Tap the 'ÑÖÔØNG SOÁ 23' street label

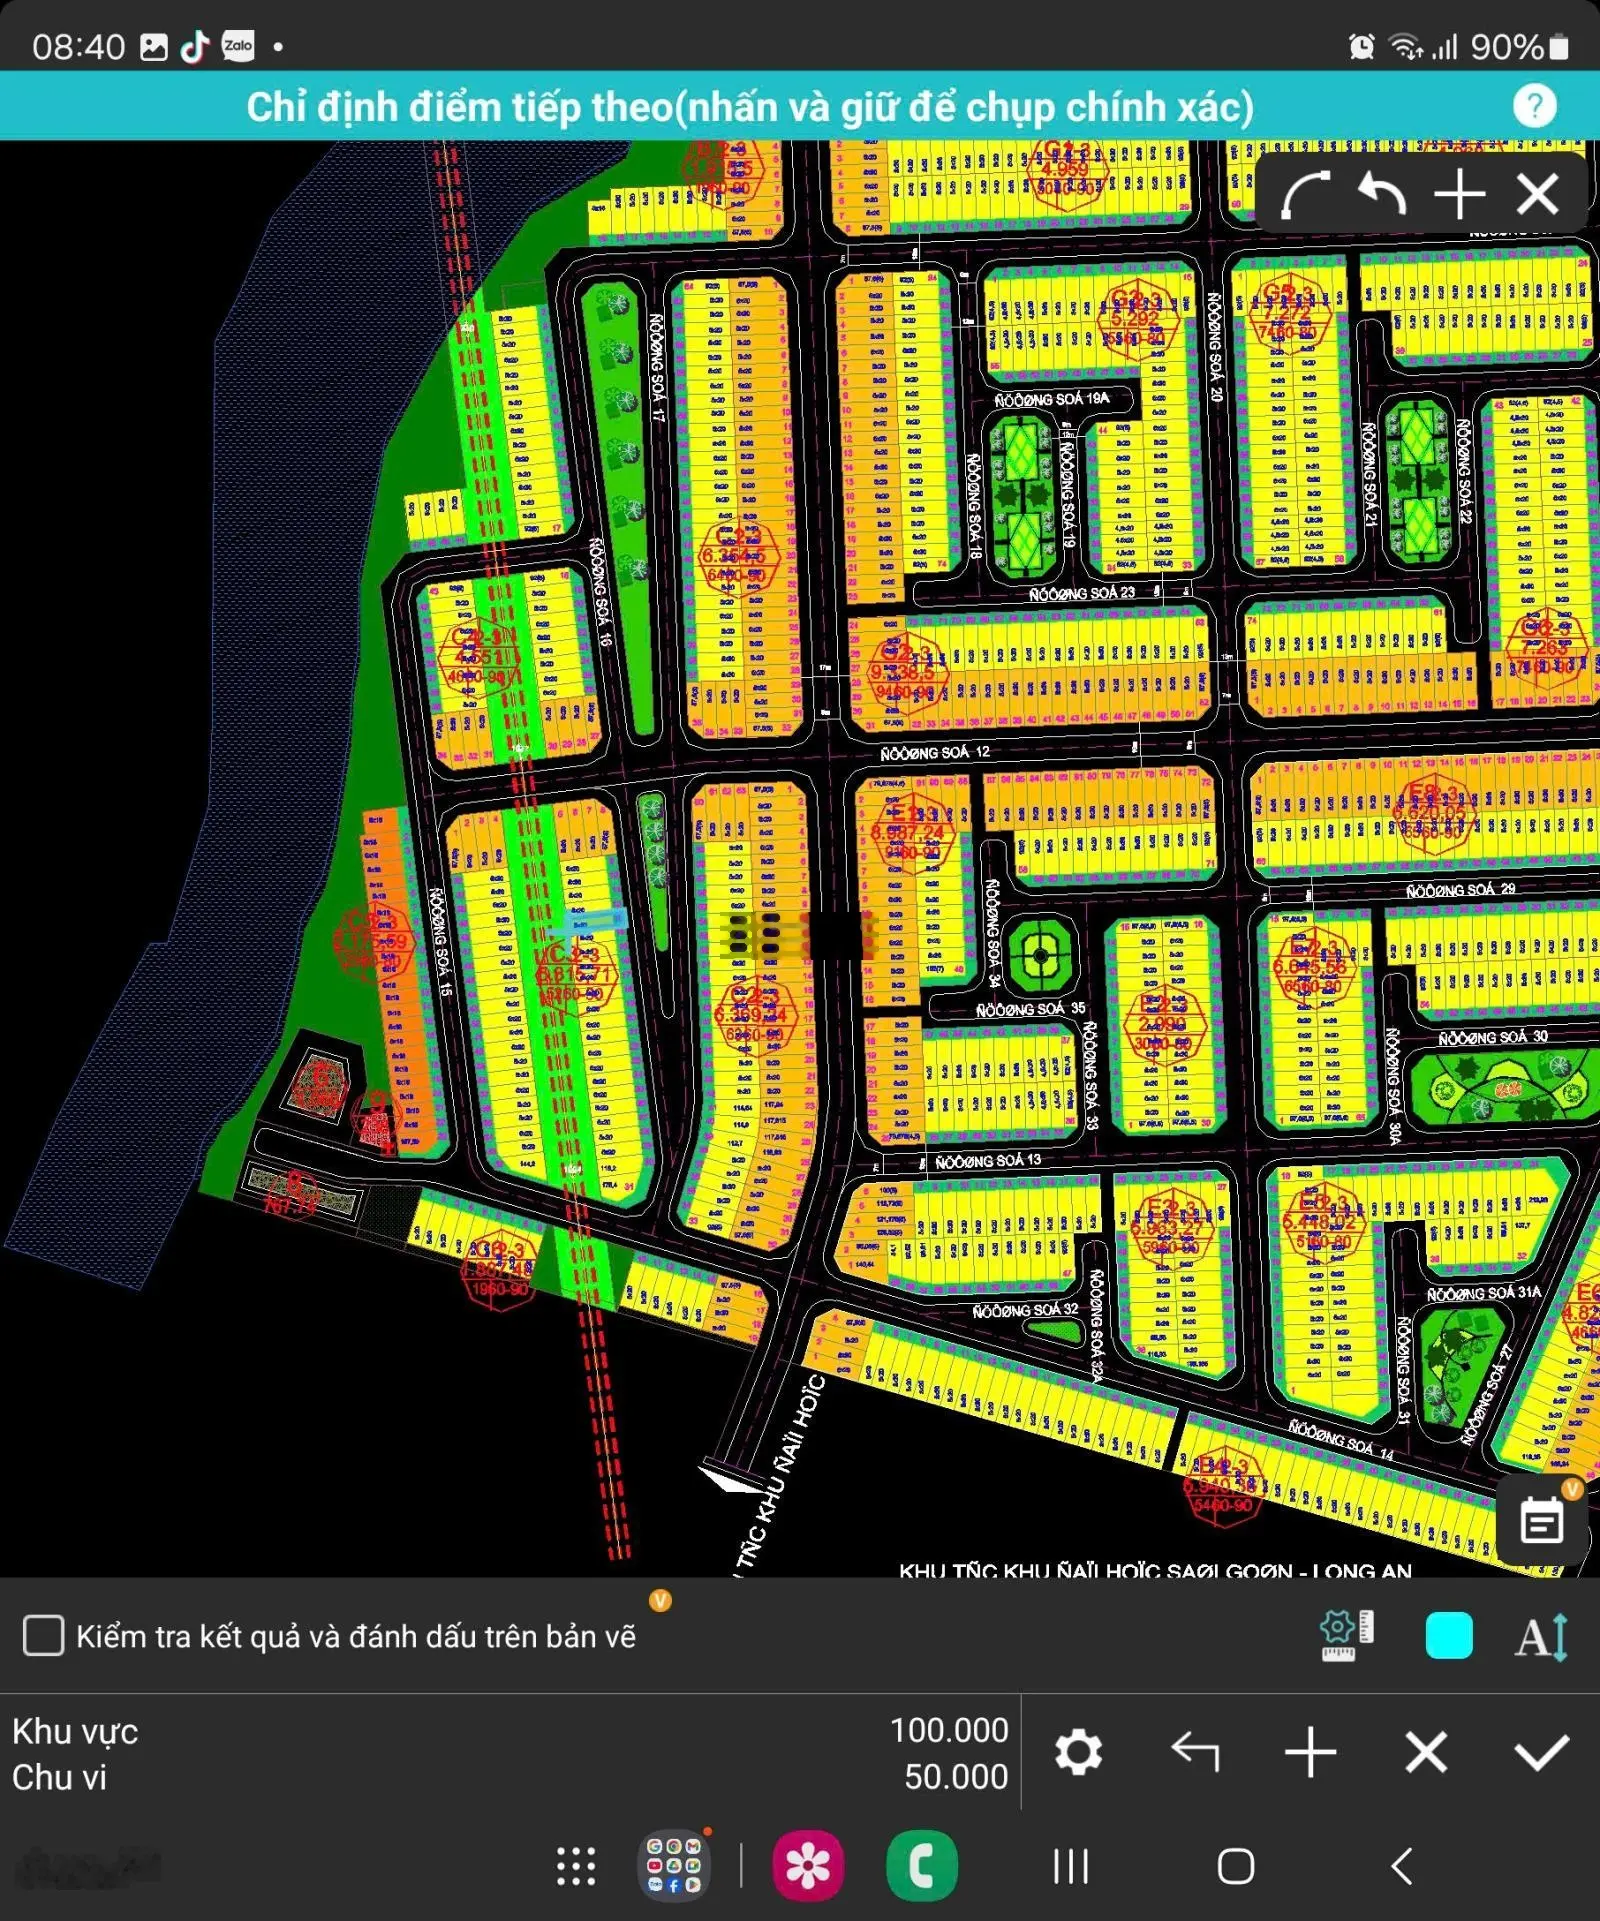[1082, 593]
